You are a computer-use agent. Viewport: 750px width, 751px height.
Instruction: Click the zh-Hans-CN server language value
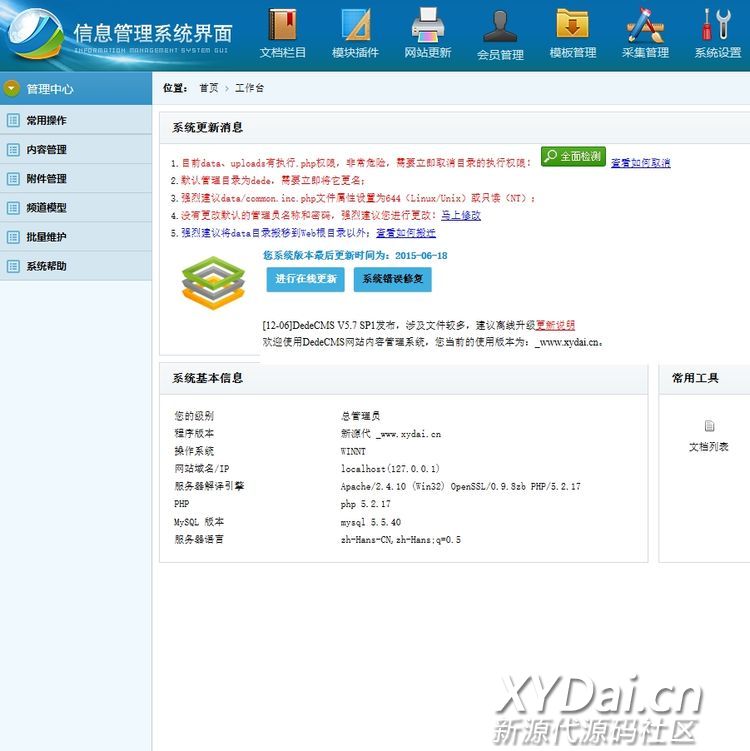click(x=400, y=540)
